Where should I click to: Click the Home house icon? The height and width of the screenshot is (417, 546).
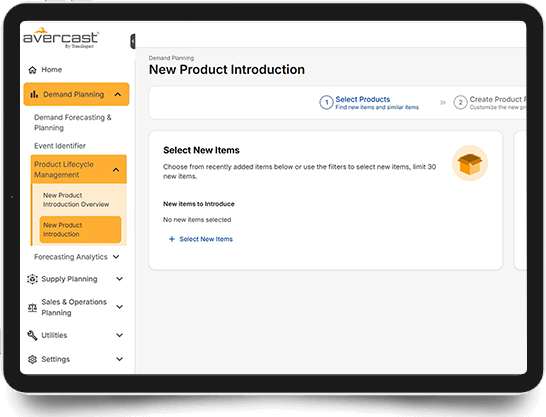pyautogui.click(x=32, y=70)
